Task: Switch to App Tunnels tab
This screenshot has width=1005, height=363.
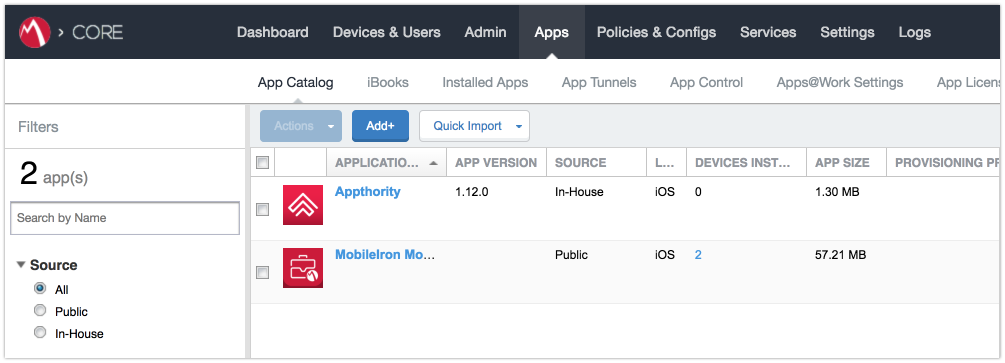Action: point(599,82)
